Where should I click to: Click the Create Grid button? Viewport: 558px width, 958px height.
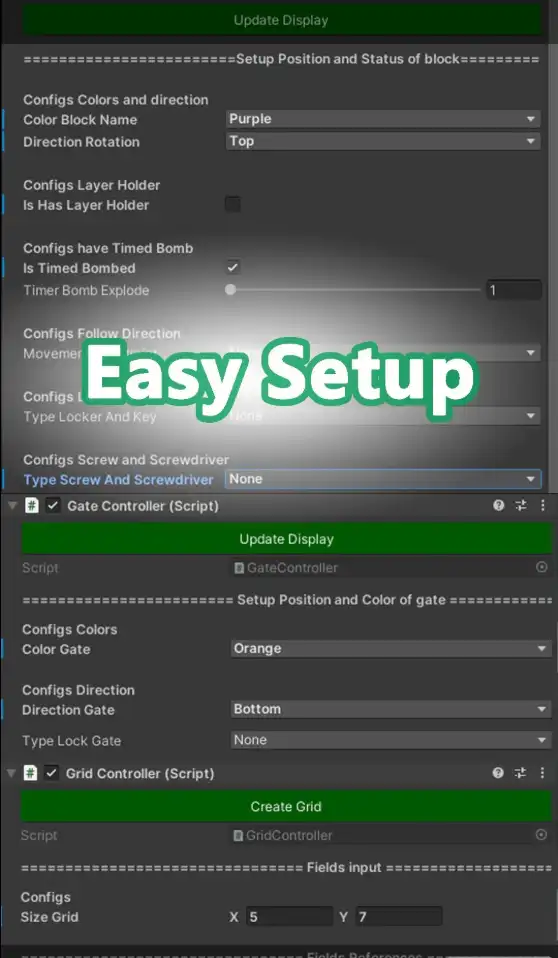coord(286,806)
